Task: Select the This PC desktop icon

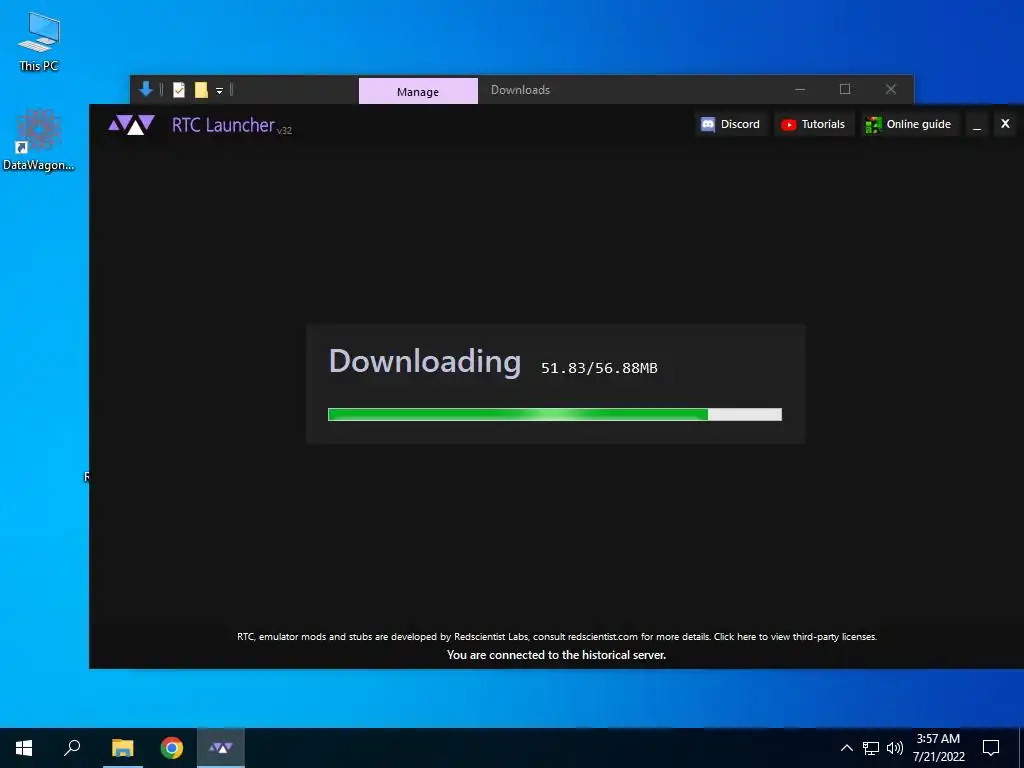Action: pos(39,42)
